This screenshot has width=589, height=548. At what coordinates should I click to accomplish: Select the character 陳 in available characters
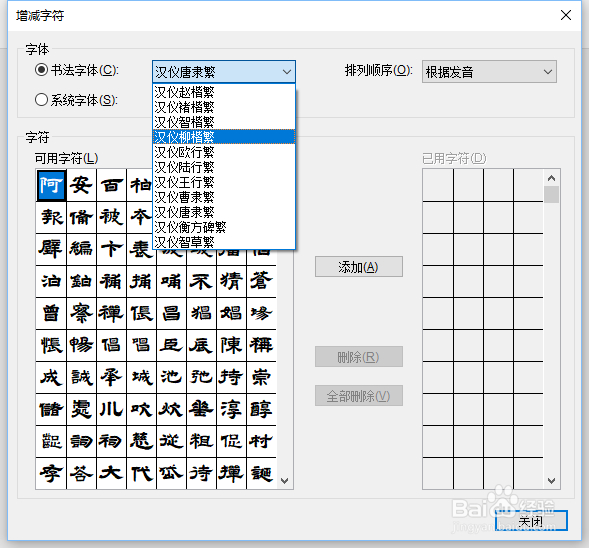[x=231, y=345]
